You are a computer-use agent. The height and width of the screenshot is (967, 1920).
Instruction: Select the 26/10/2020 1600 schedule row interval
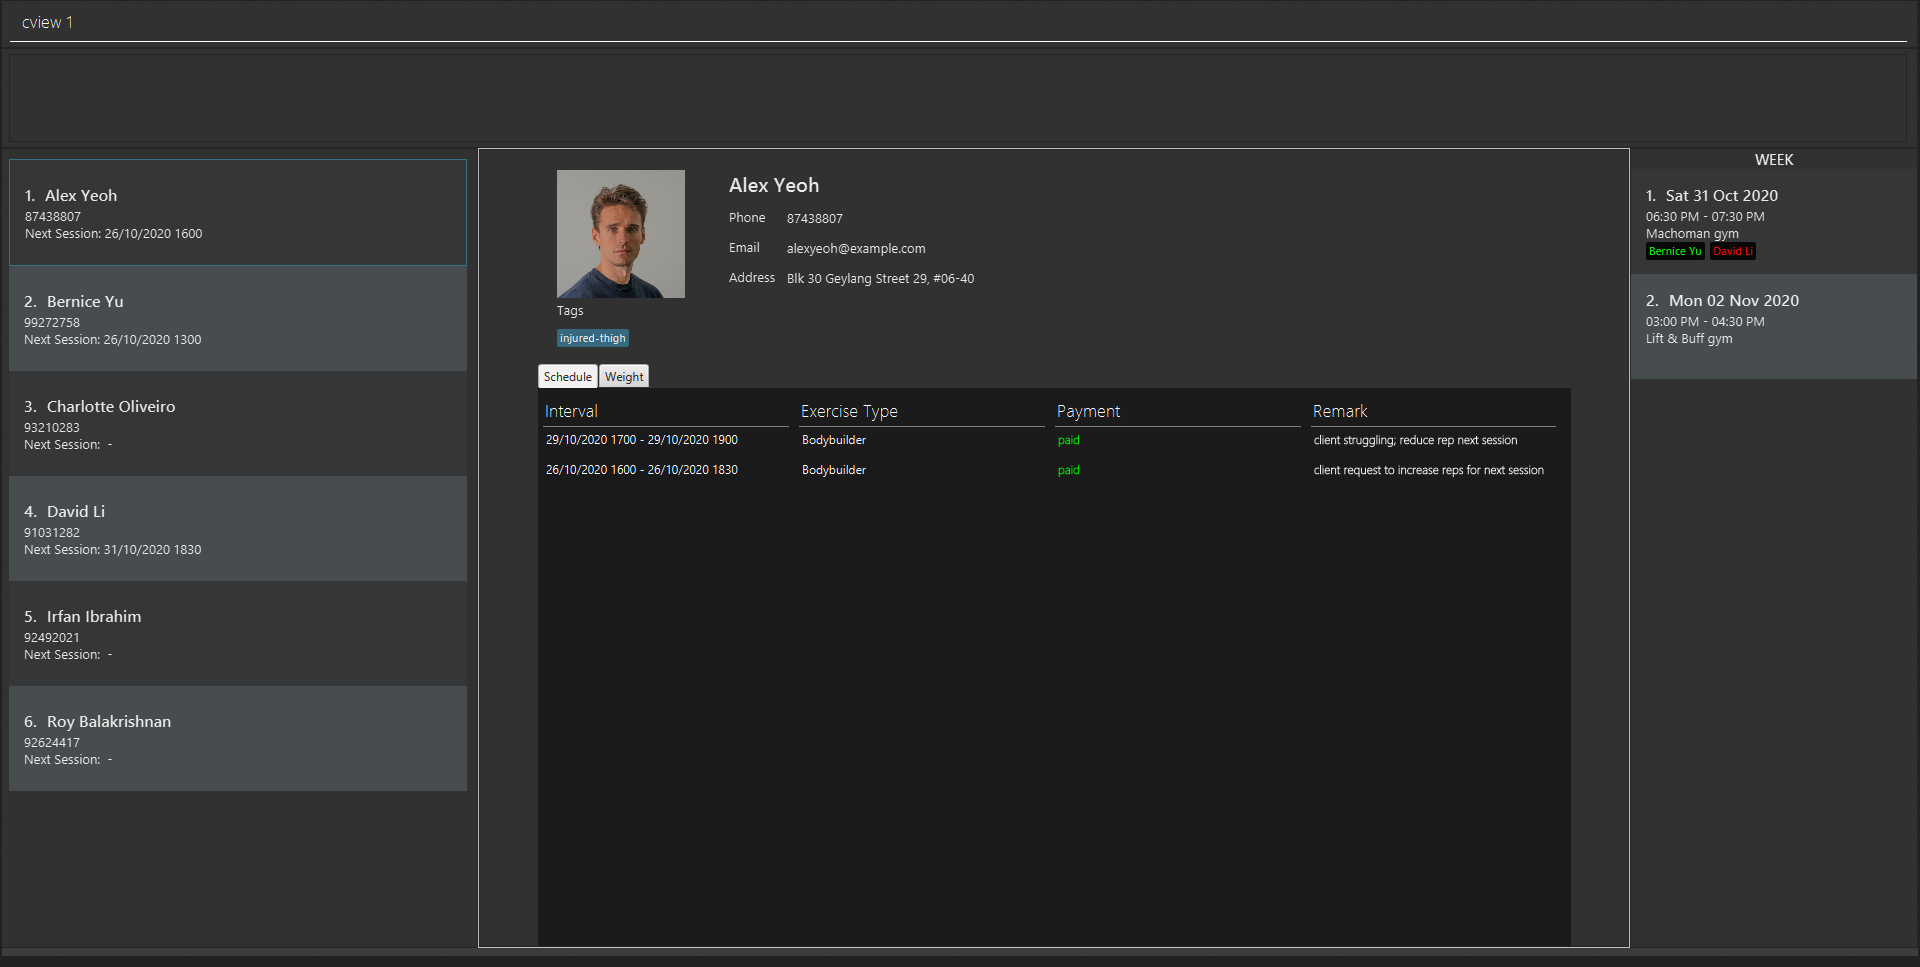[642, 470]
